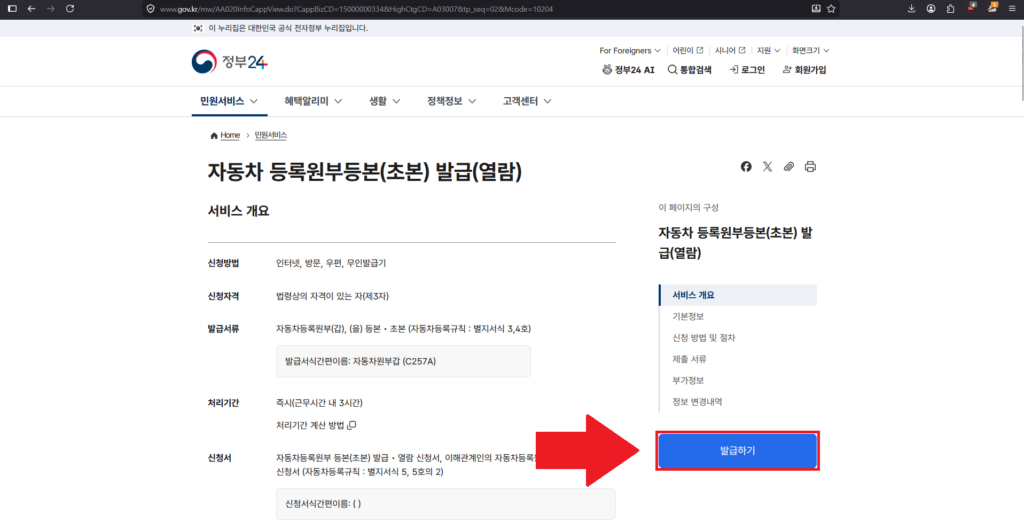Click 이 페이지의 구성 sidebar label

pos(688,208)
